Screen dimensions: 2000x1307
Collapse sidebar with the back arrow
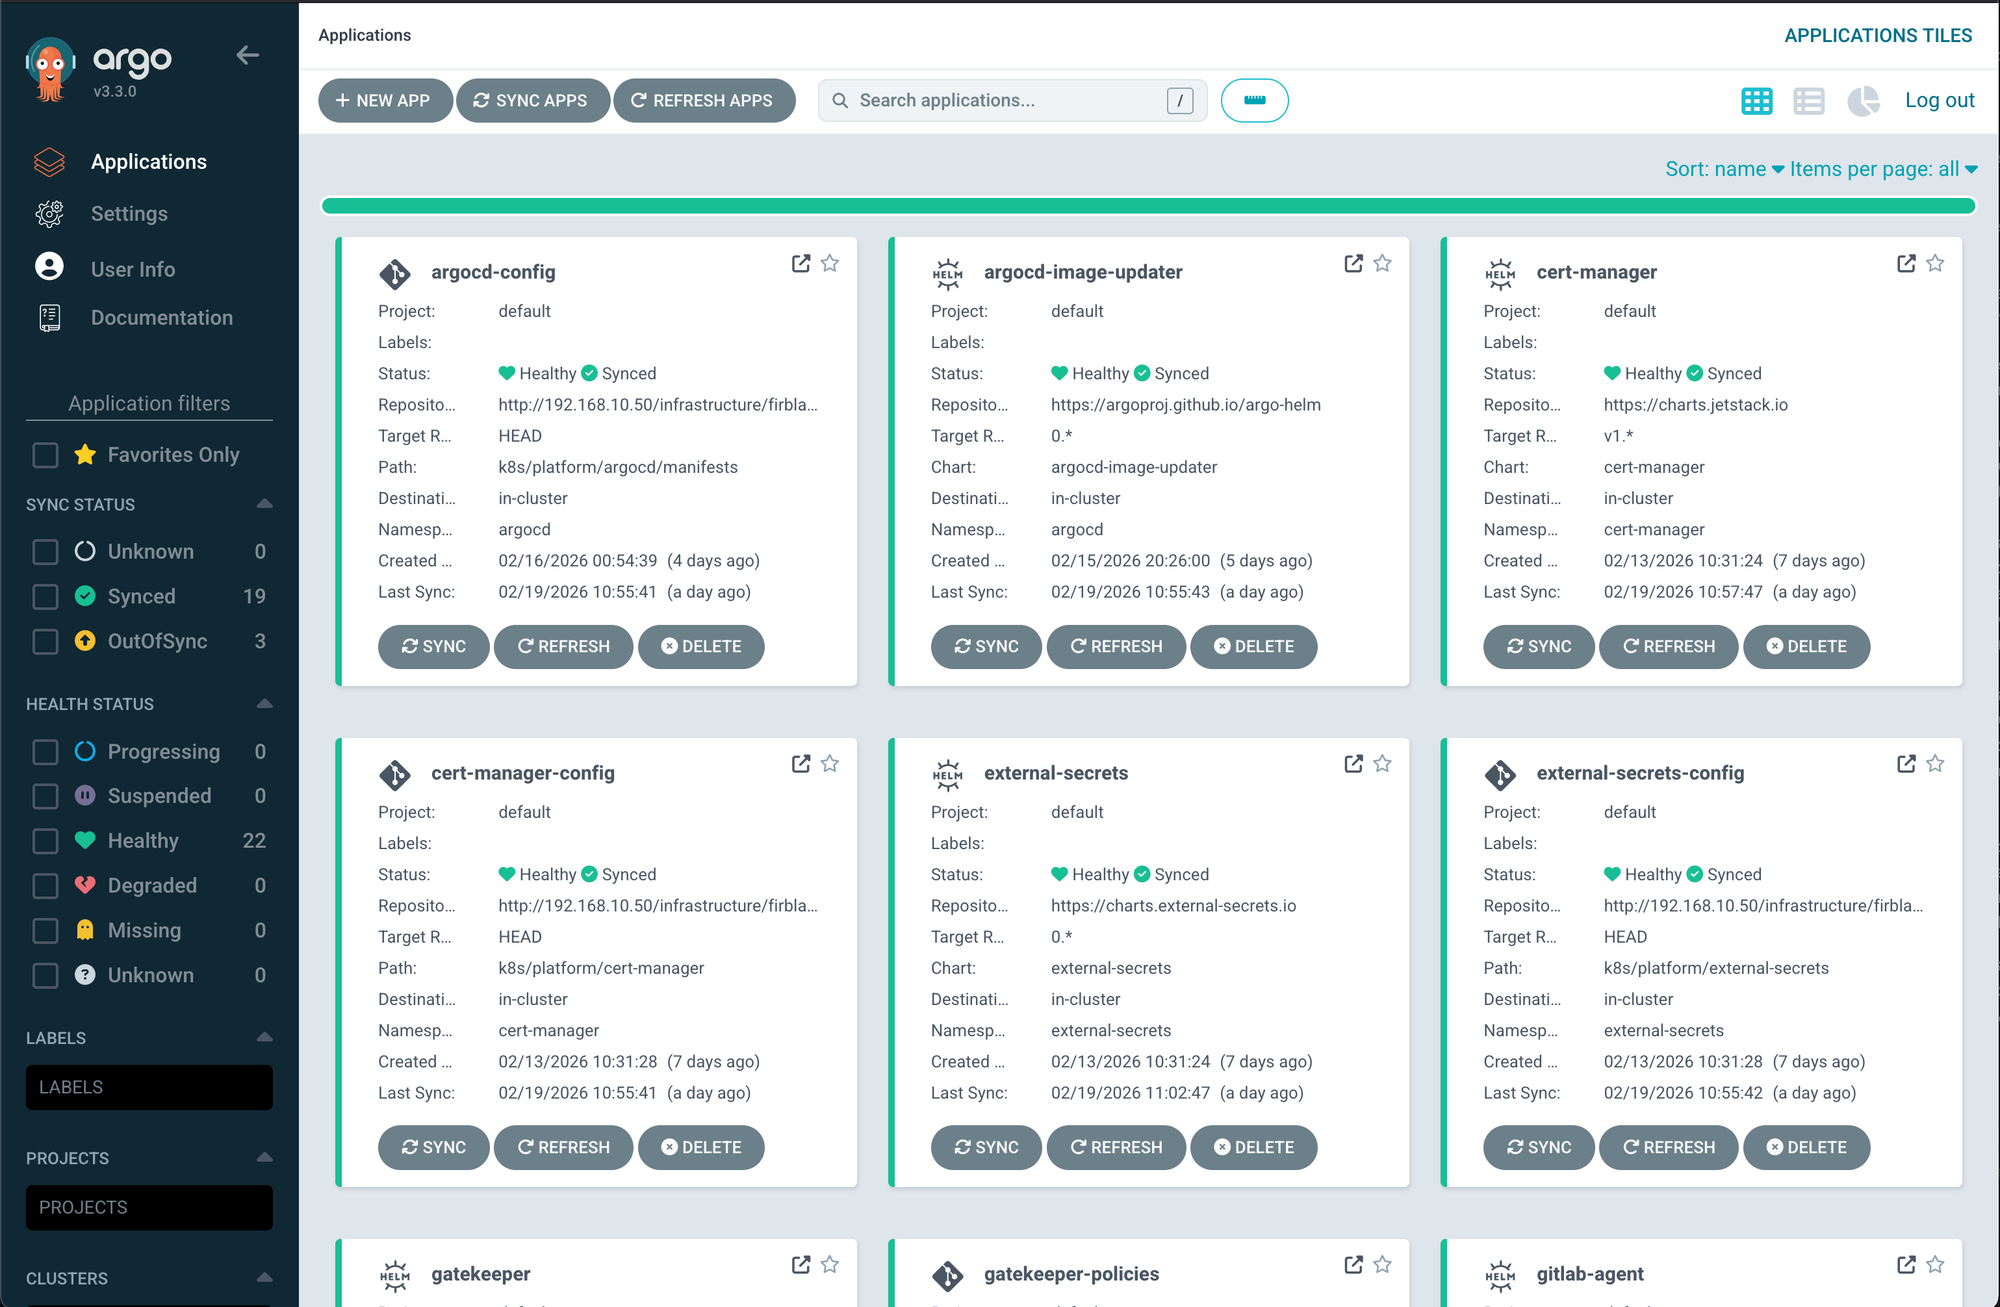[x=248, y=56]
